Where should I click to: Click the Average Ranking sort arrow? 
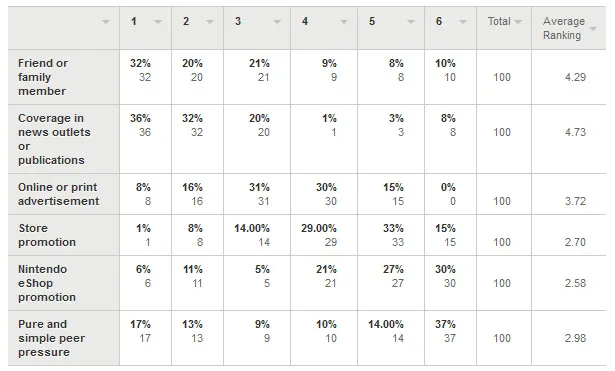[593, 29]
